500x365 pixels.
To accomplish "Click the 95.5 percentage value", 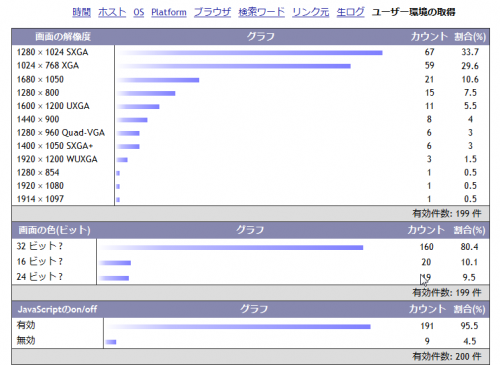I will [x=469, y=326].
